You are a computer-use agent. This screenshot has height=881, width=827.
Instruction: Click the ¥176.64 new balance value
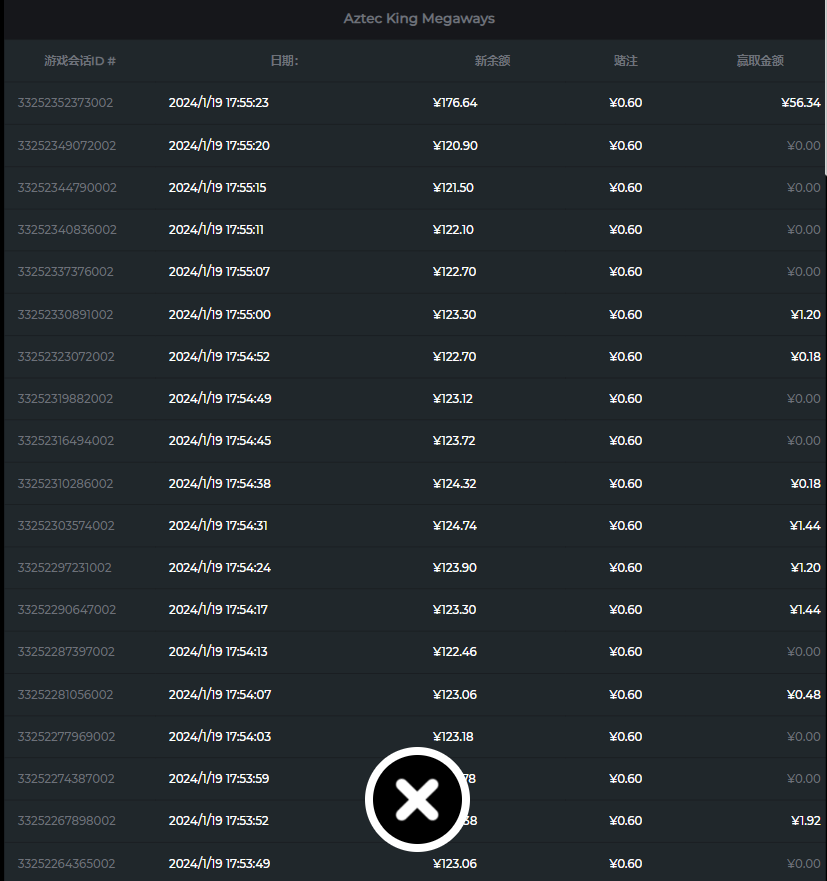455,103
